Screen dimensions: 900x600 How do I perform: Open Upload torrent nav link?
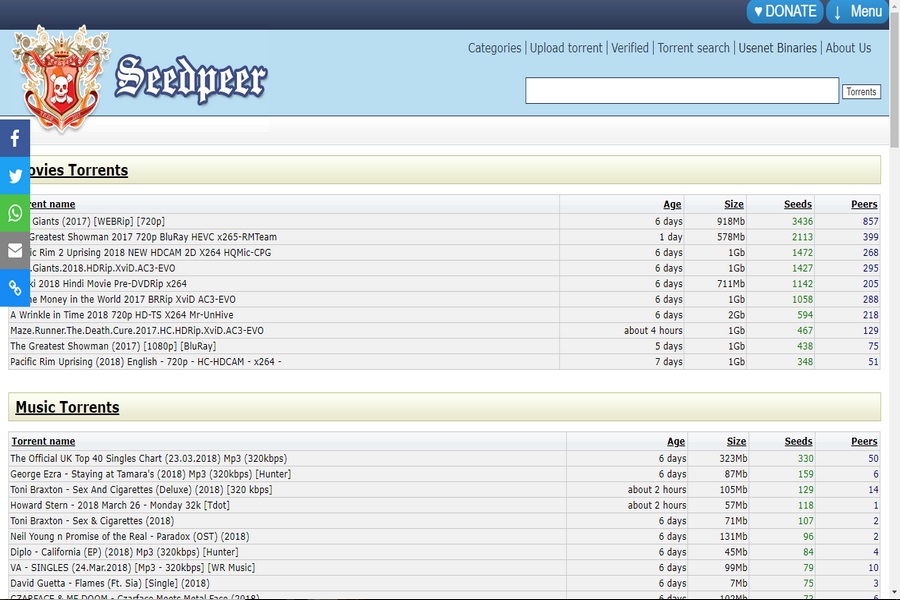point(566,48)
